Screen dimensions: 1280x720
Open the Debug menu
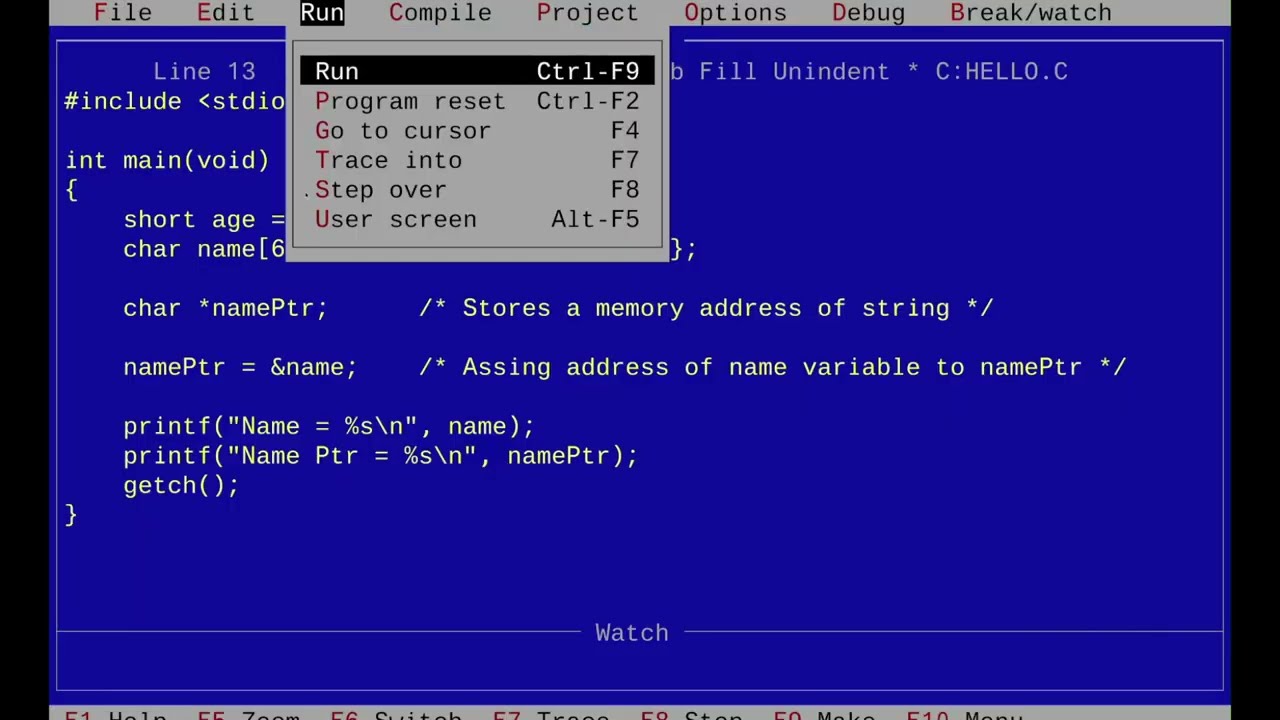(868, 13)
